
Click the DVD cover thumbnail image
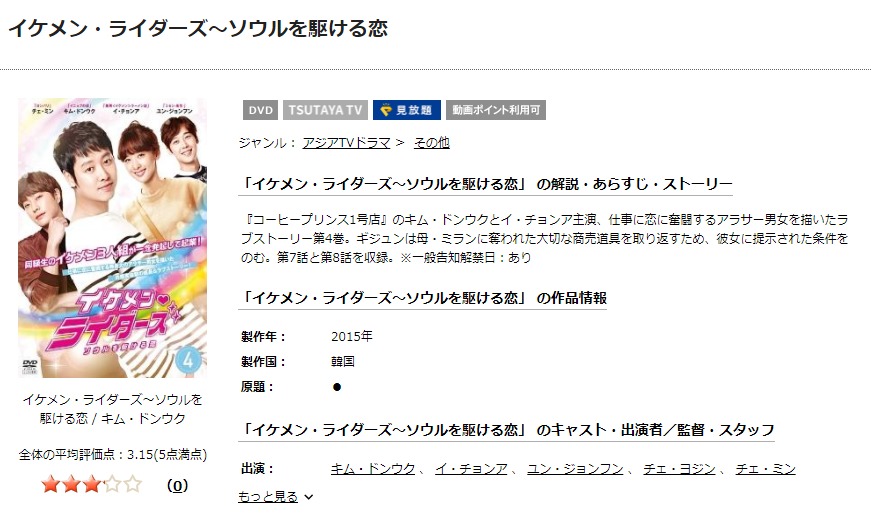112,238
